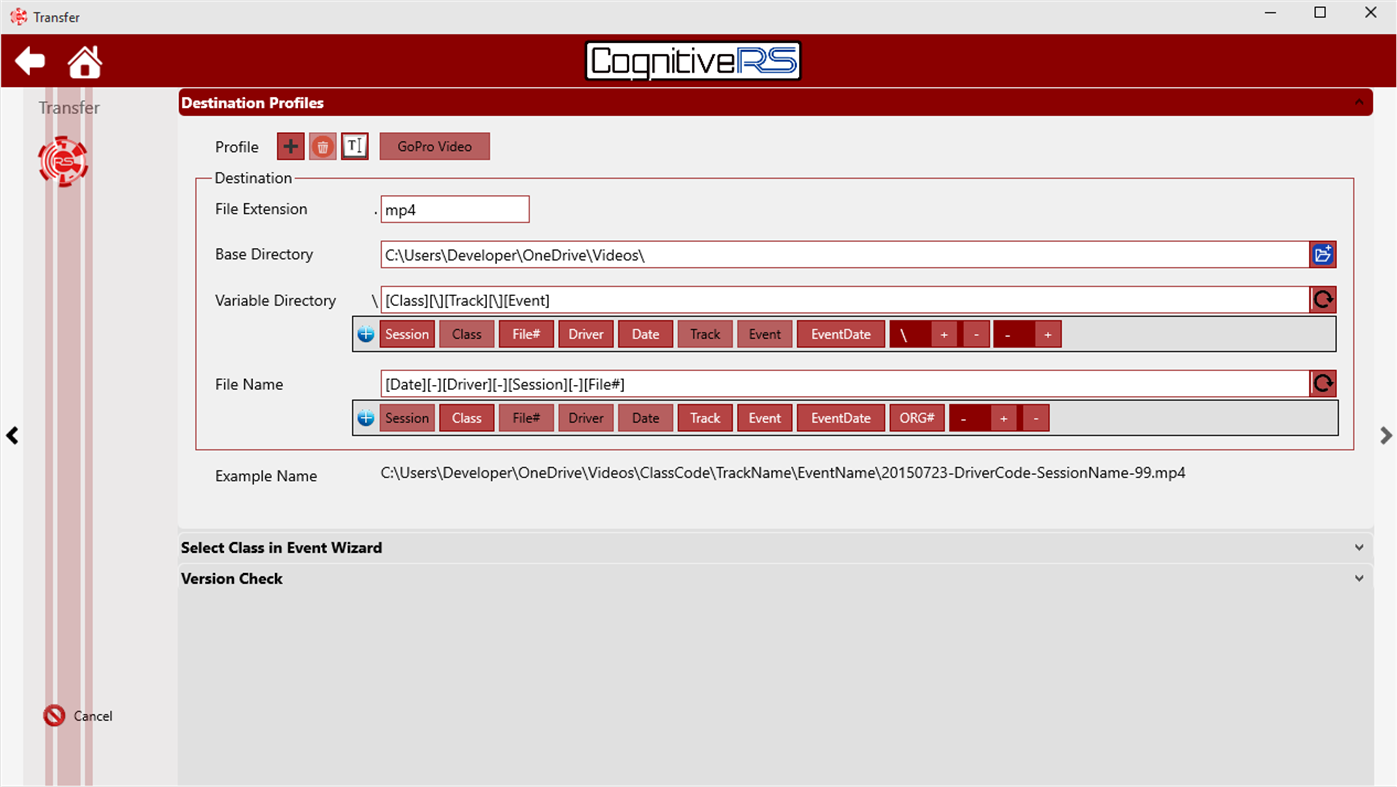
Task: Navigate back with the left panel arrow
Action: tap(12, 435)
